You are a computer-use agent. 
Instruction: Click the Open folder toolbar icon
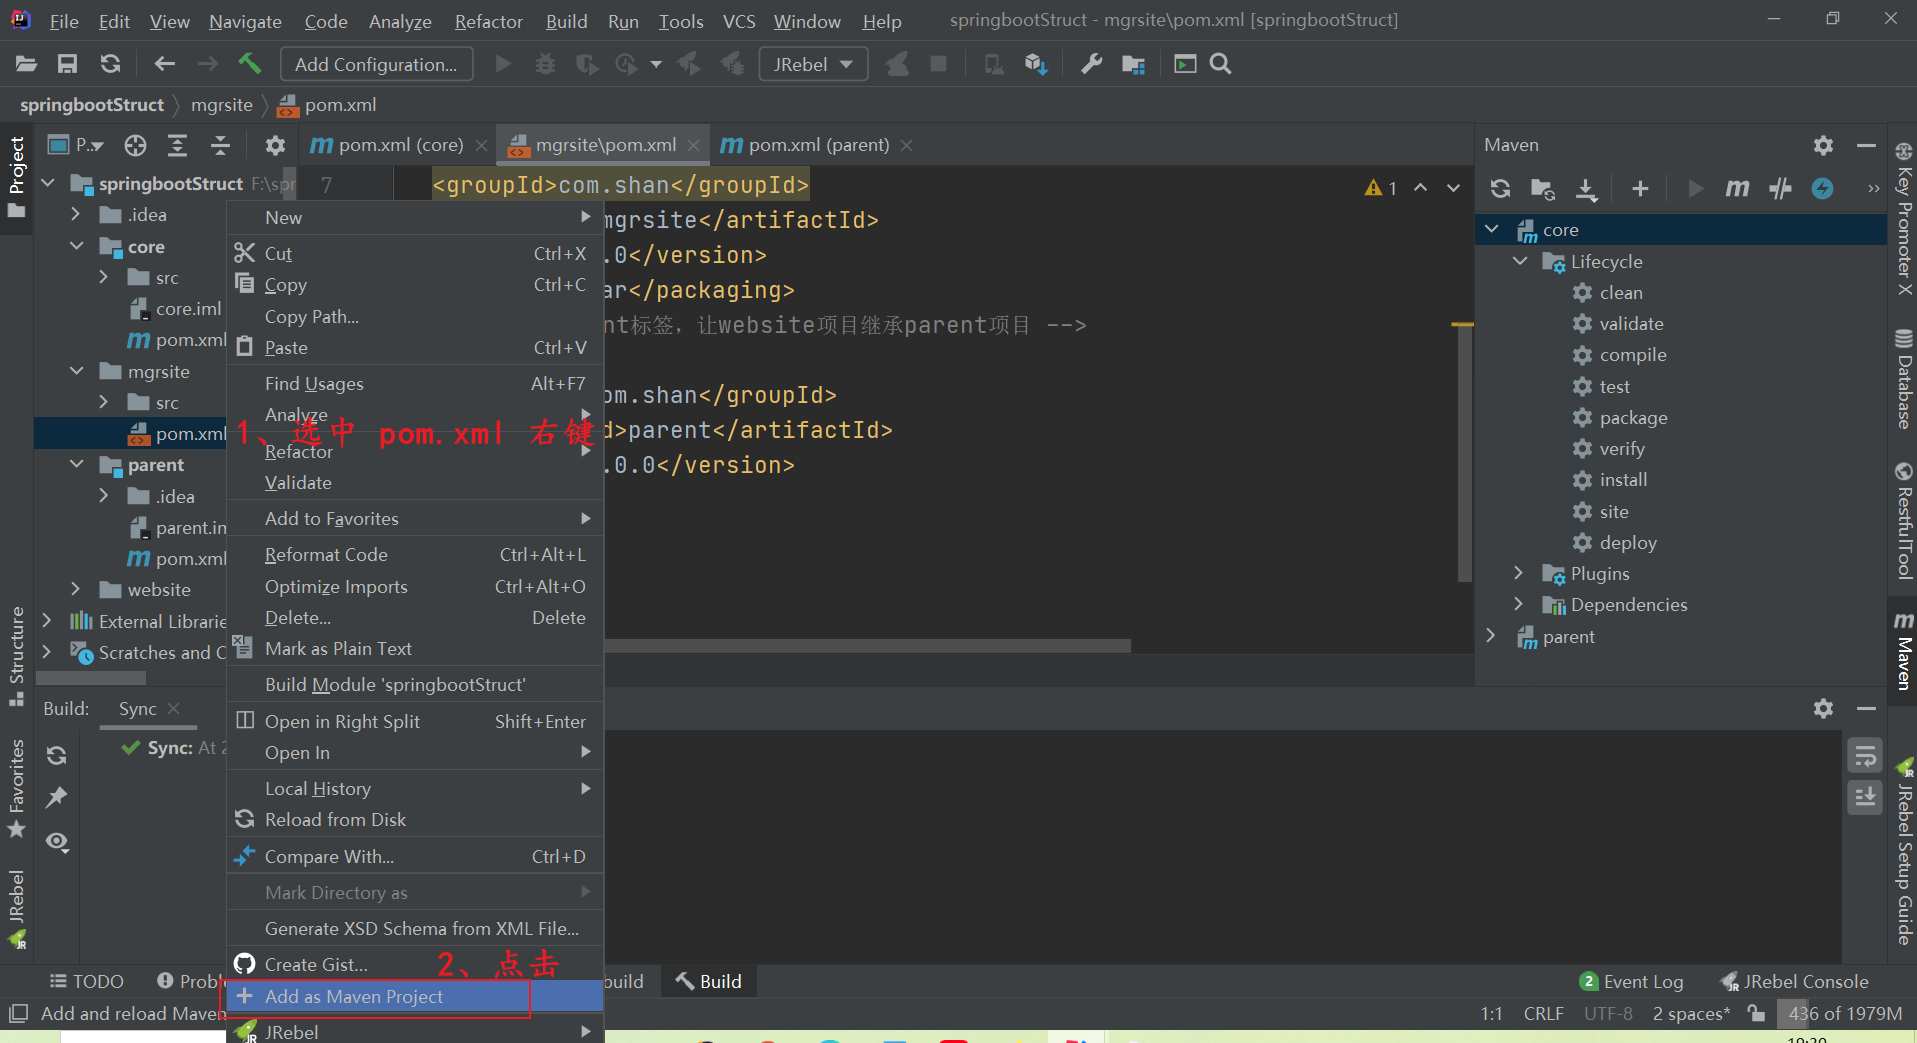click(27, 64)
